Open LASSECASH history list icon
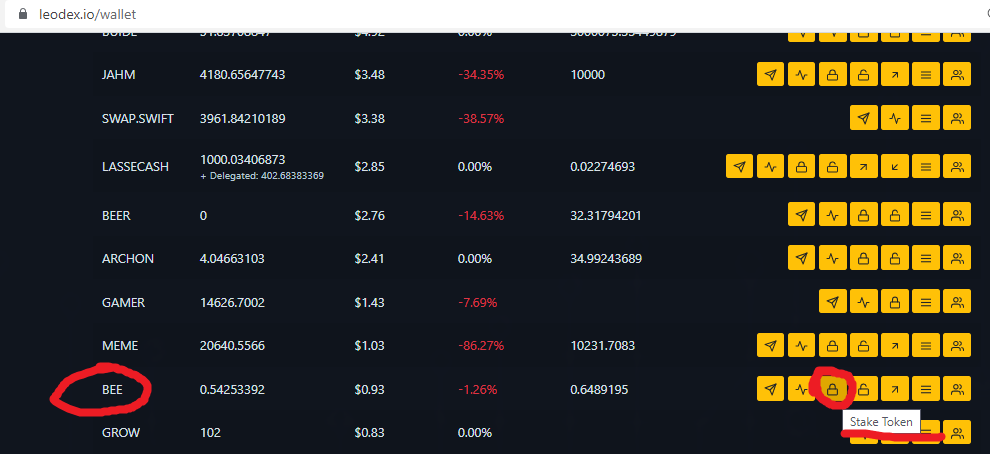Image resolution: width=990 pixels, height=454 pixels. point(926,167)
